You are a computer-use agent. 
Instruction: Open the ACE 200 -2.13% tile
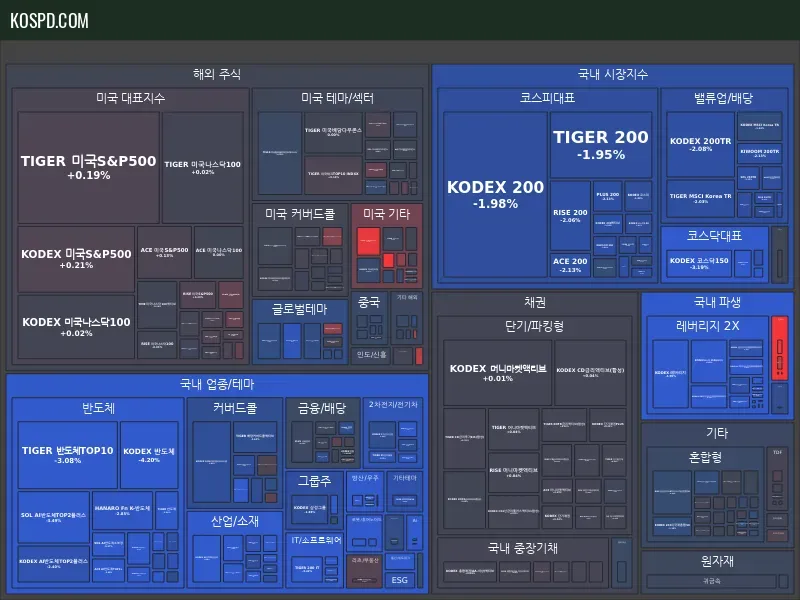pos(570,265)
